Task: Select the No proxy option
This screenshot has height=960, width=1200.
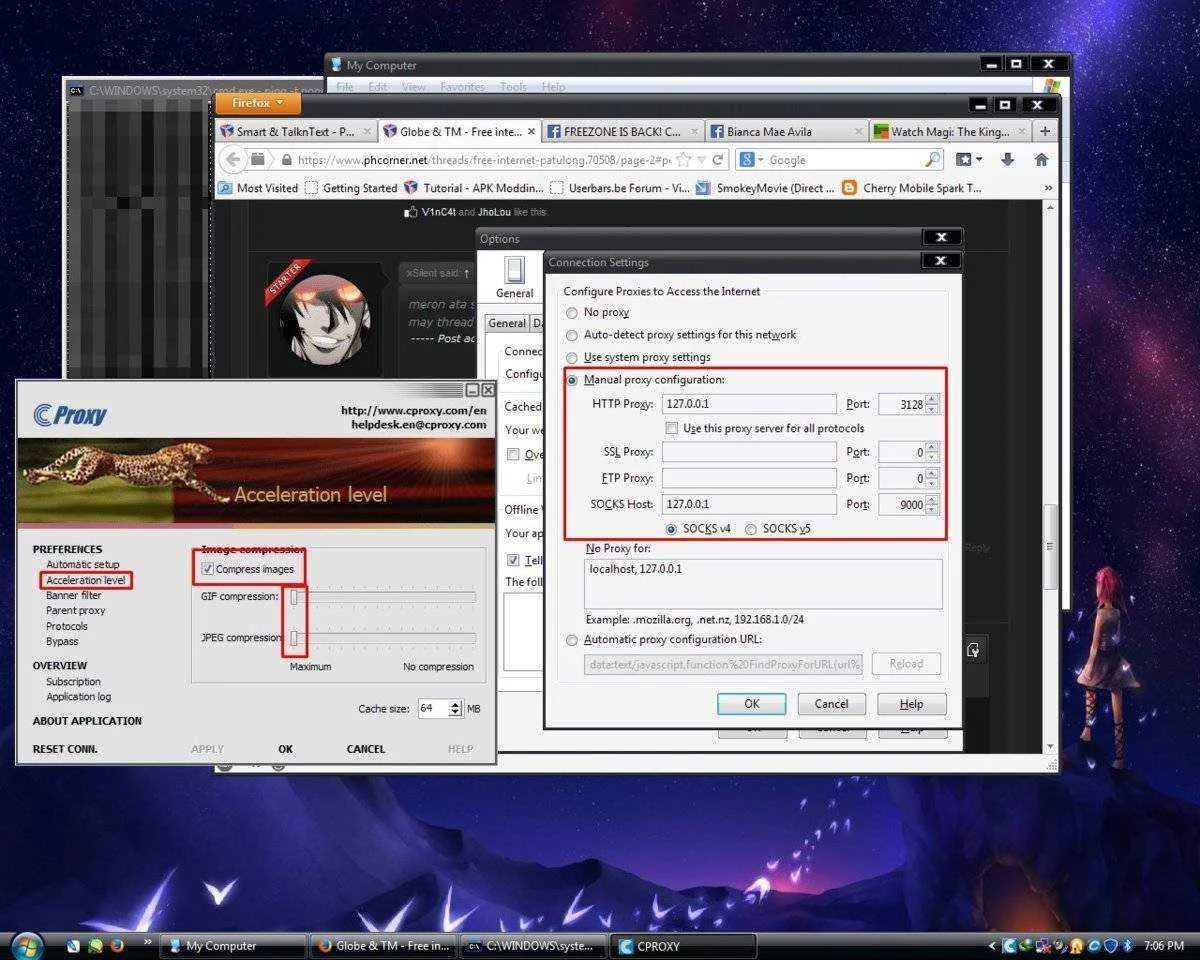Action: click(x=572, y=313)
